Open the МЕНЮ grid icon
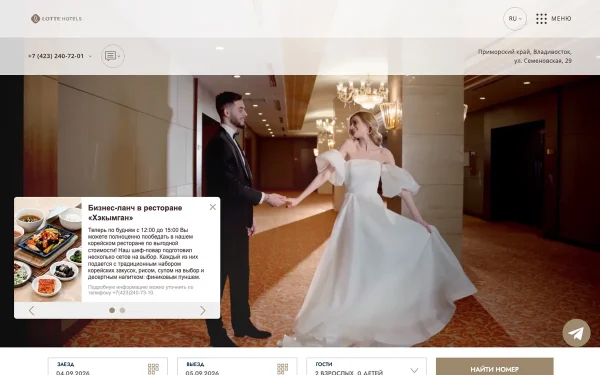This screenshot has width=600, height=375. coord(541,18)
